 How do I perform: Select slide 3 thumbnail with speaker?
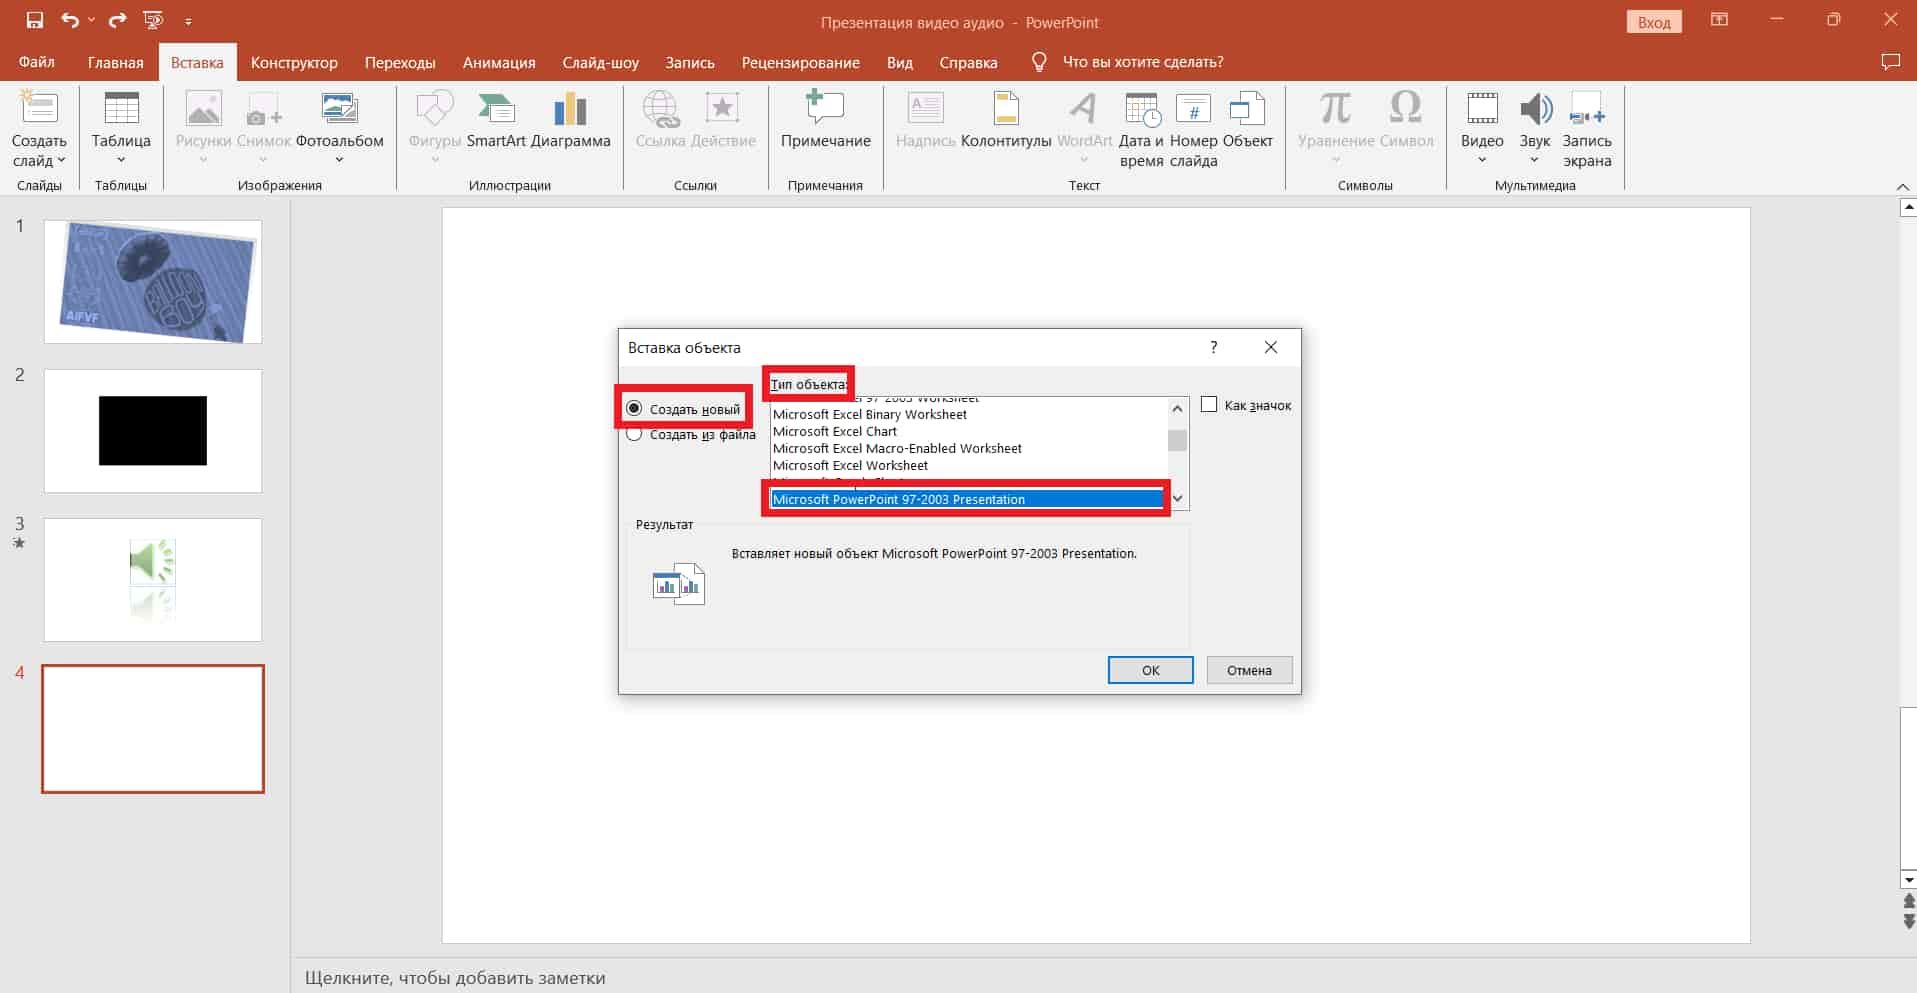coord(153,580)
